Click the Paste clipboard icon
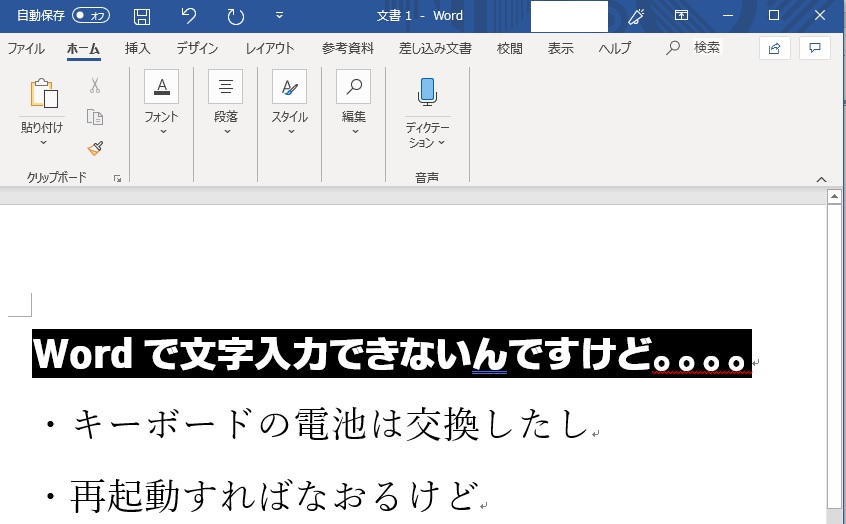The width and height of the screenshot is (846, 524). click(x=43, y=93)
